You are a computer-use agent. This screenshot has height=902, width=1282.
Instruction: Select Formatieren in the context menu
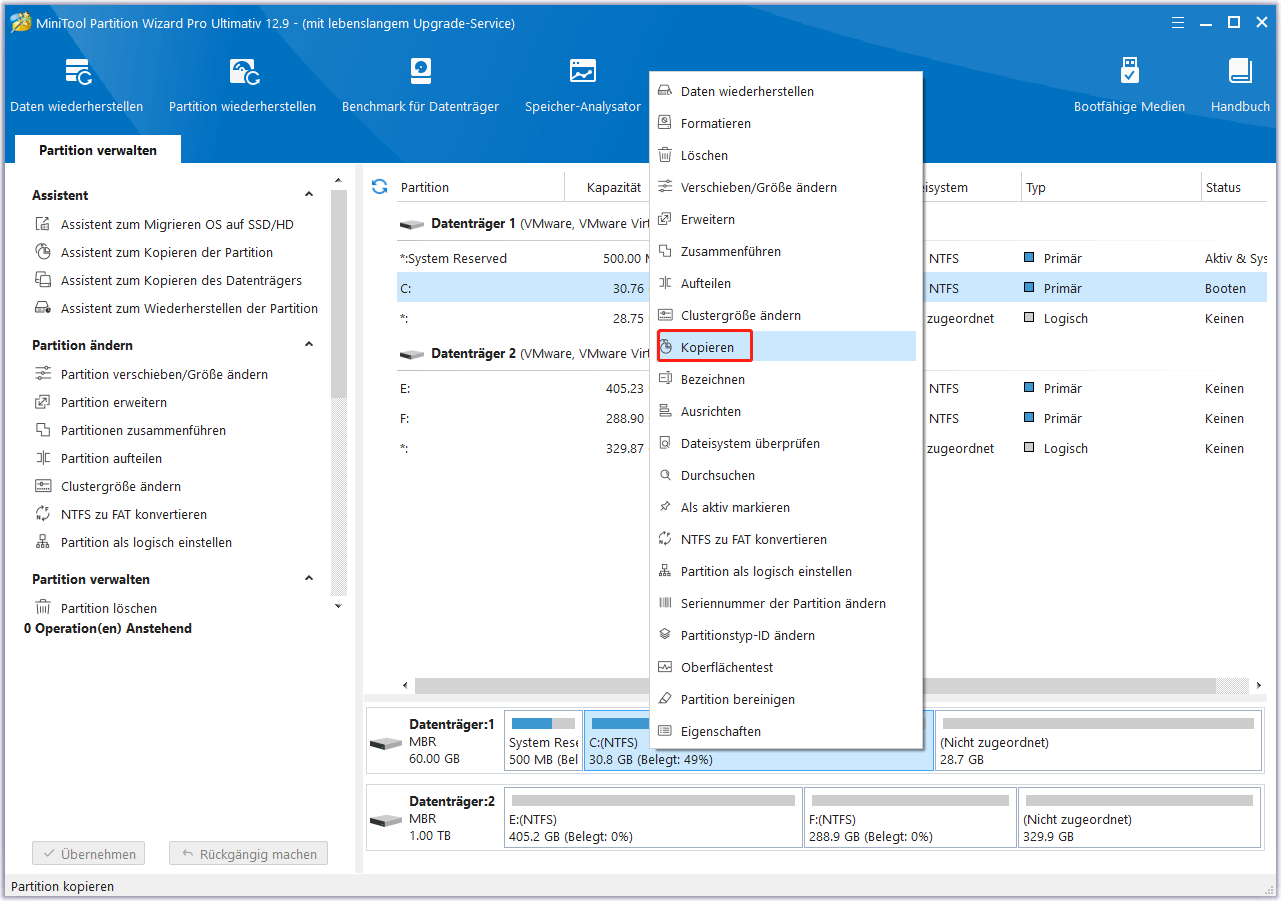coord(785,124)
